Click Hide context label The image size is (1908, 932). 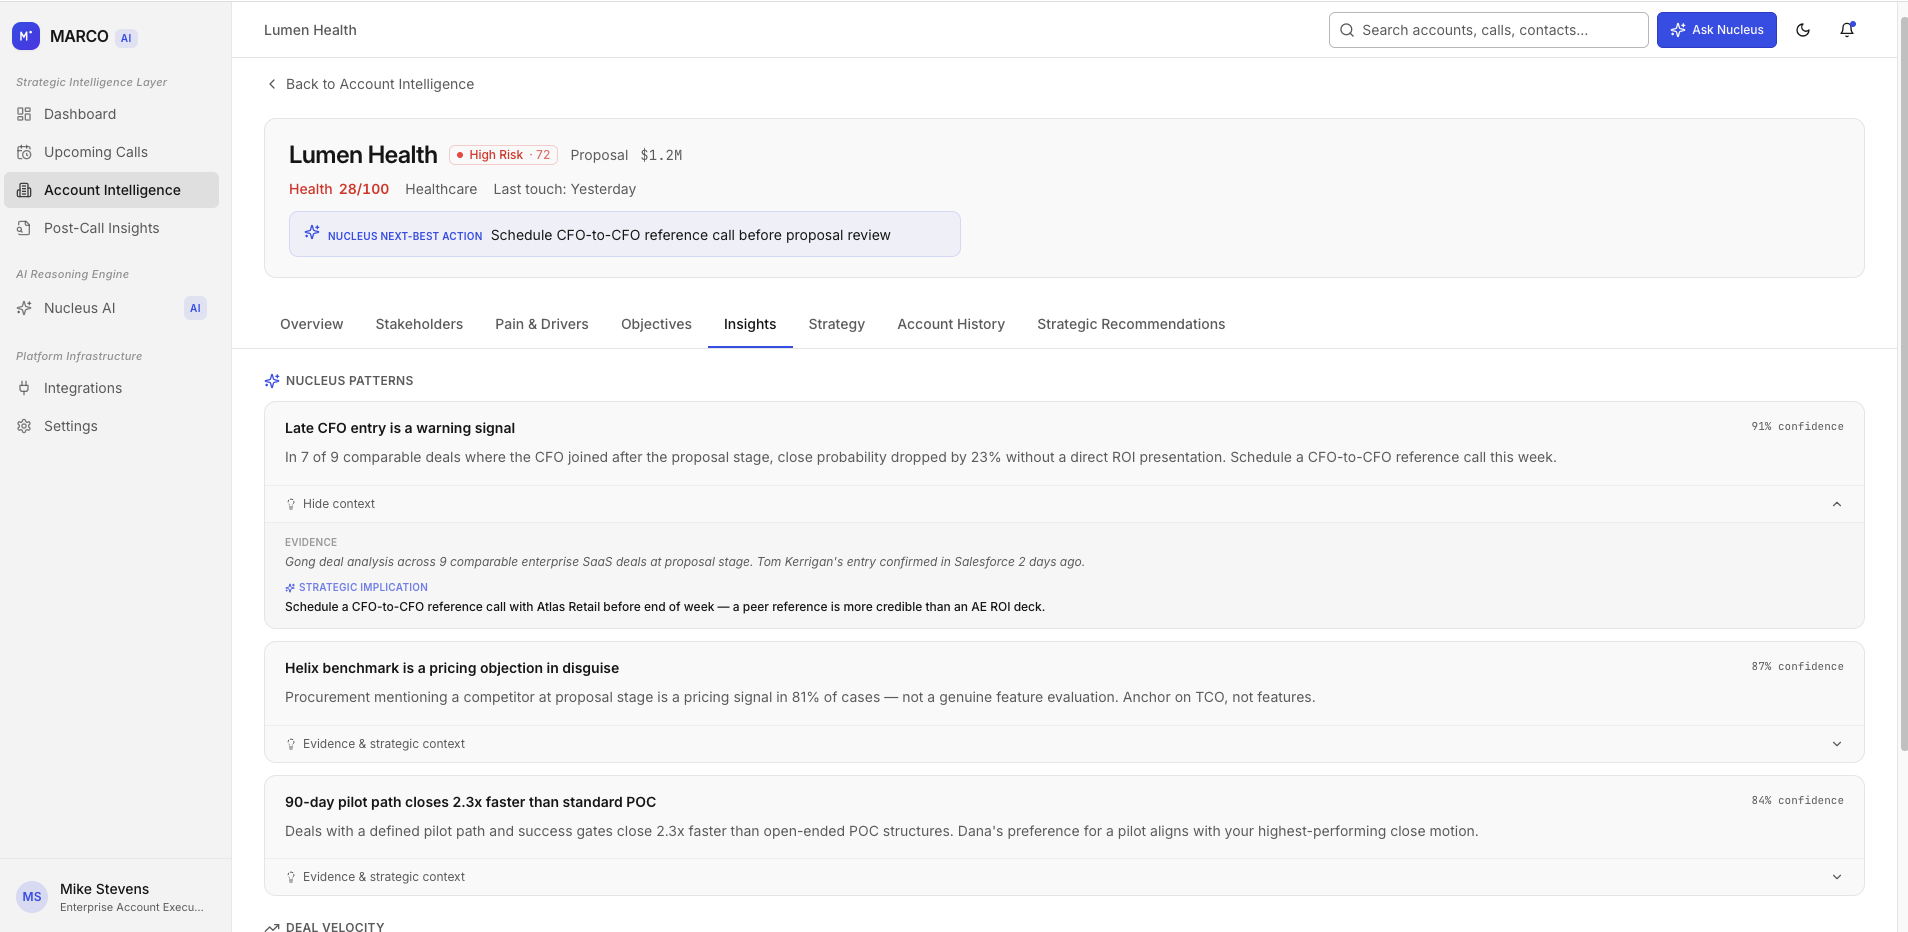[x=339, y=504]
